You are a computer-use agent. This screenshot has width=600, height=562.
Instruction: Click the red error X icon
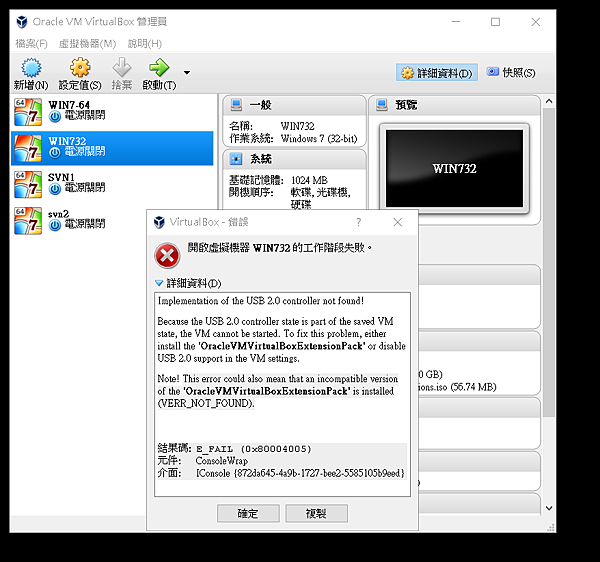pos(167,255)
